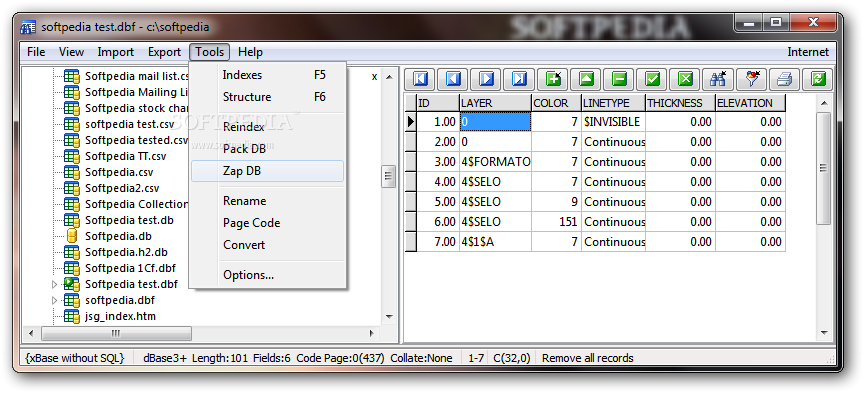Choose Indexes from the Tools menu
Image resolution: width=864 pixels, height=393 pixels.
point(267,75)
